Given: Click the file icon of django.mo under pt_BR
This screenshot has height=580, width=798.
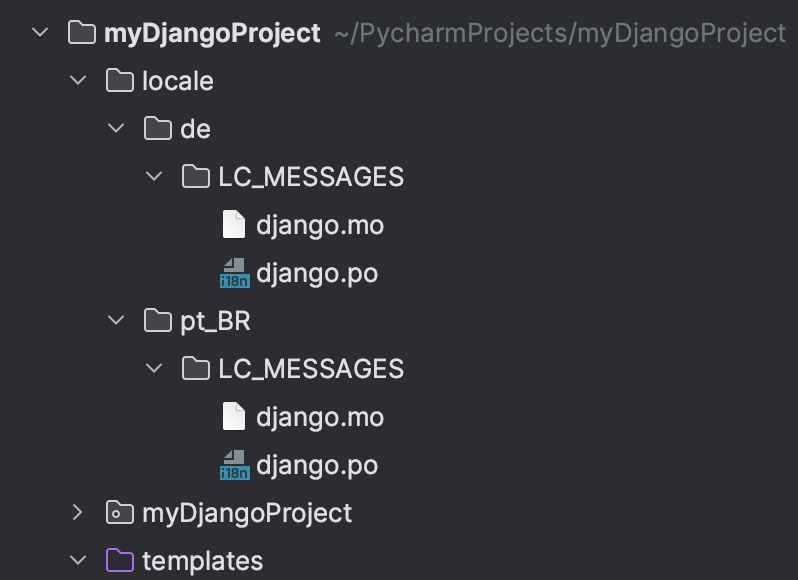Looking at the screenshot, I should 234,416.
